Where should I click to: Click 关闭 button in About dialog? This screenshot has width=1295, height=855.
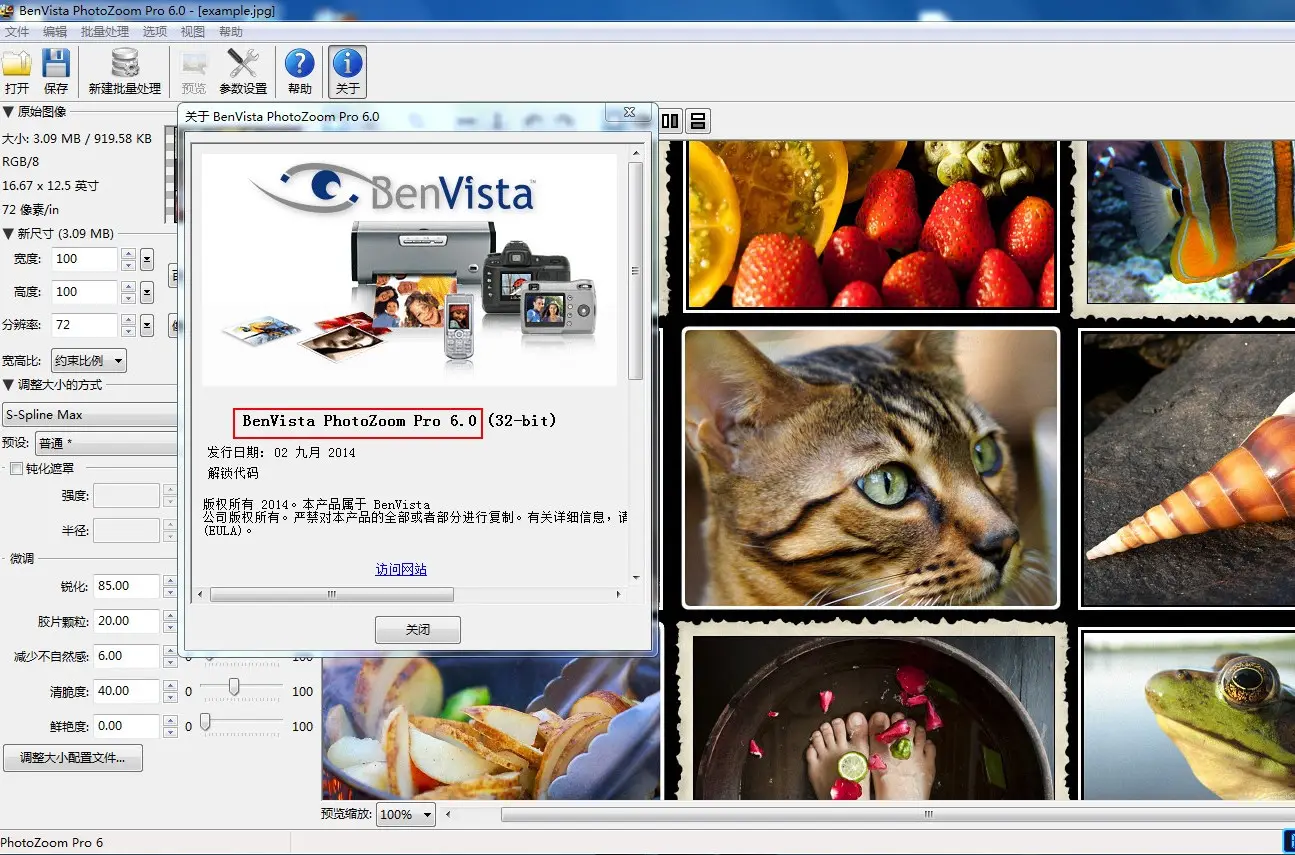click(418, 630)
